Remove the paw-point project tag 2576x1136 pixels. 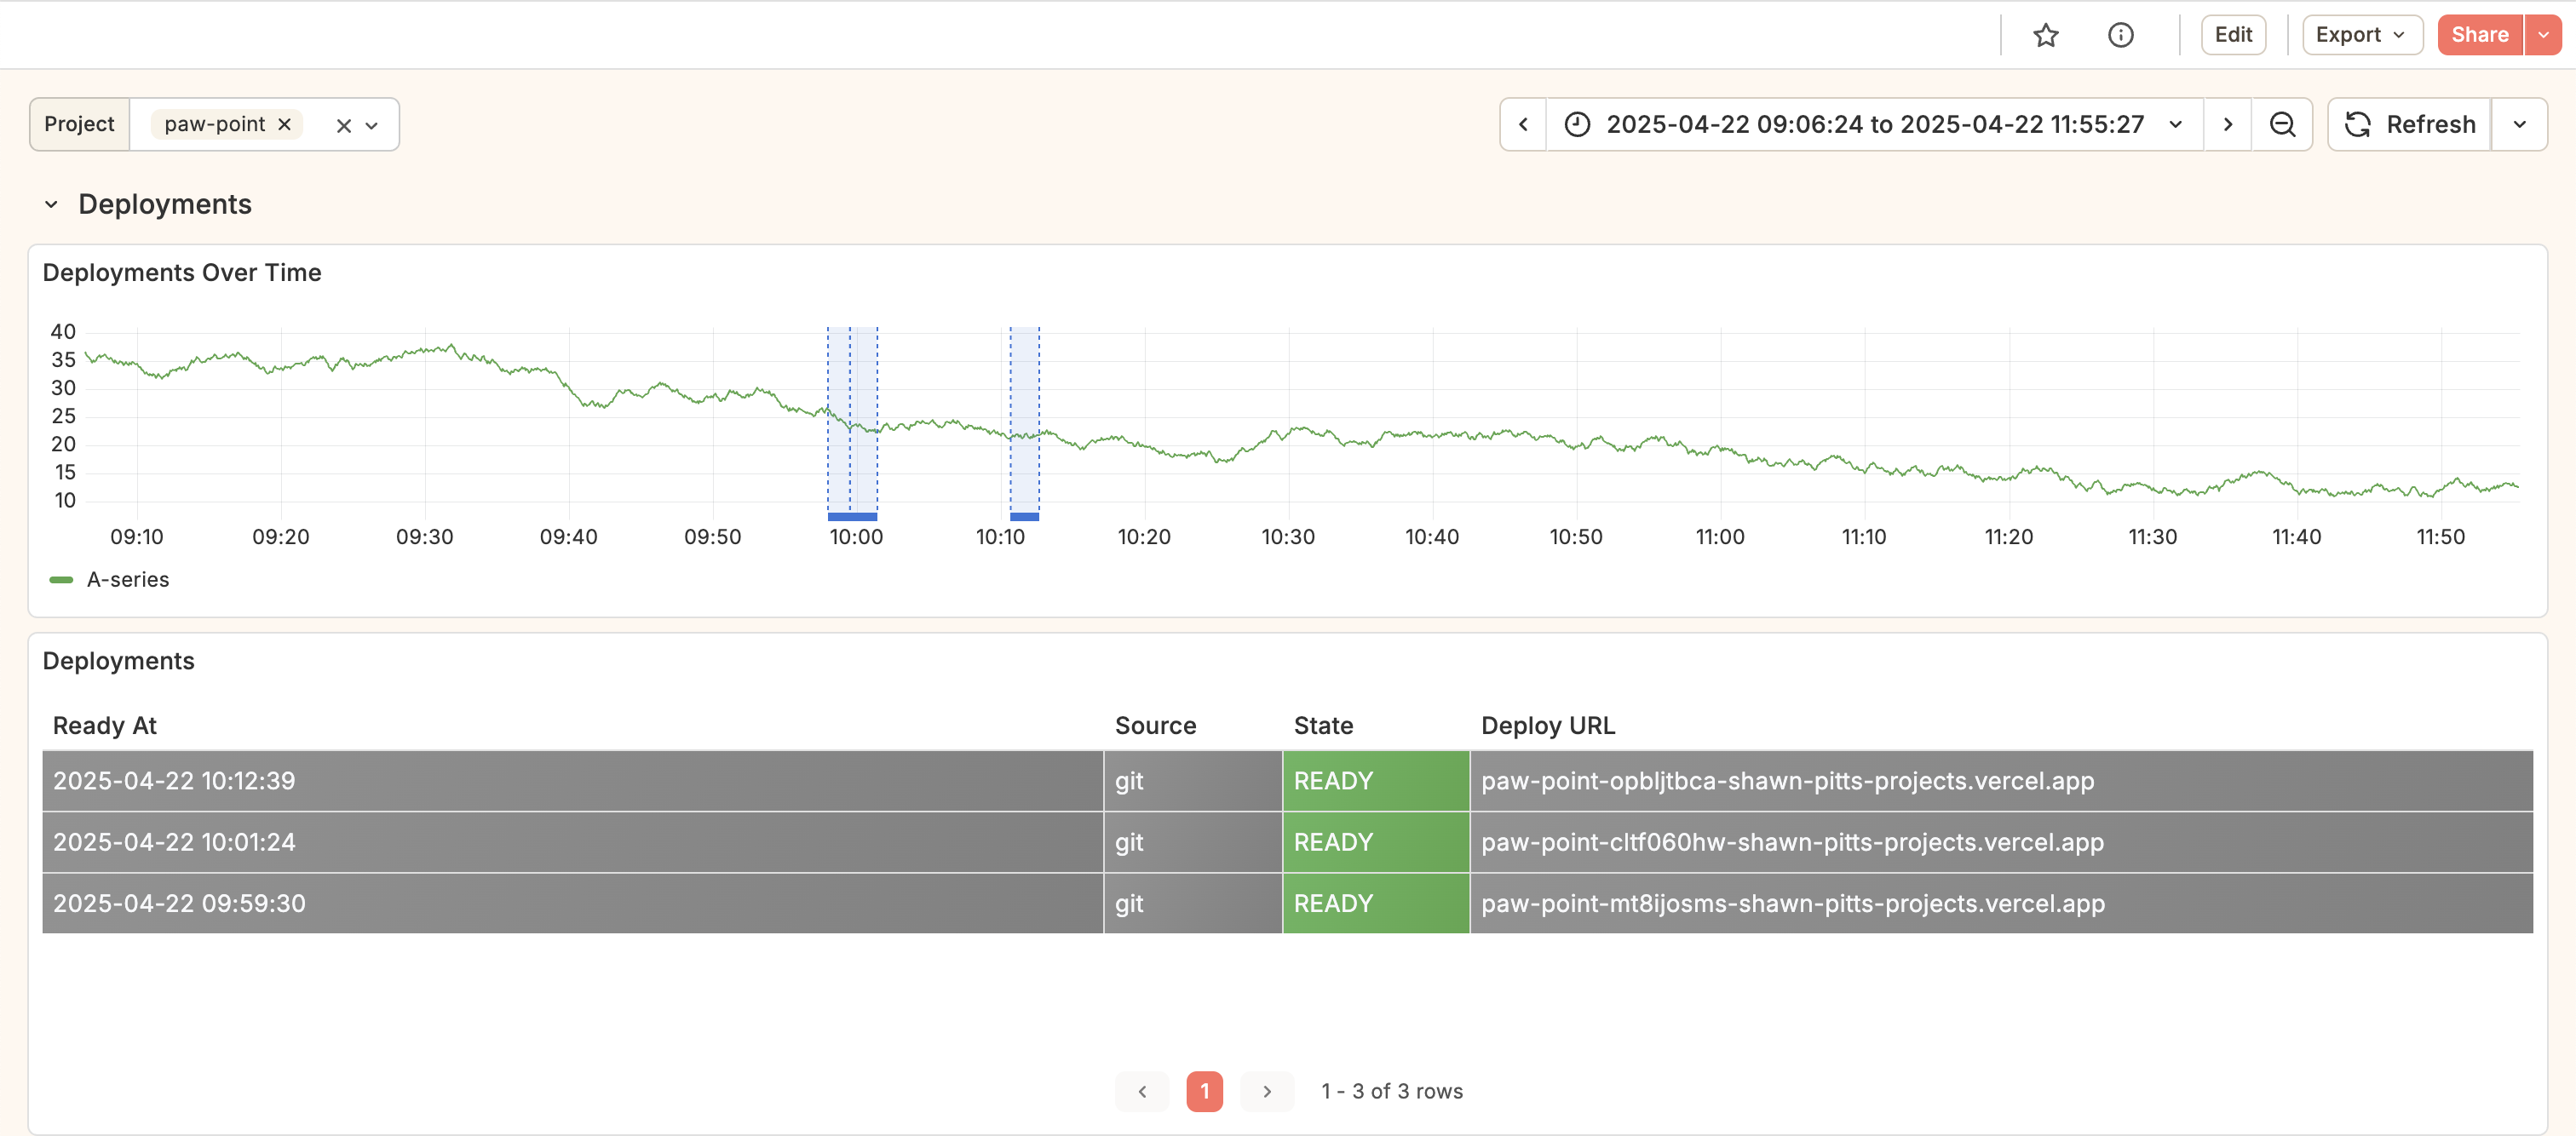pyautogui.click(x=285, y=125)
